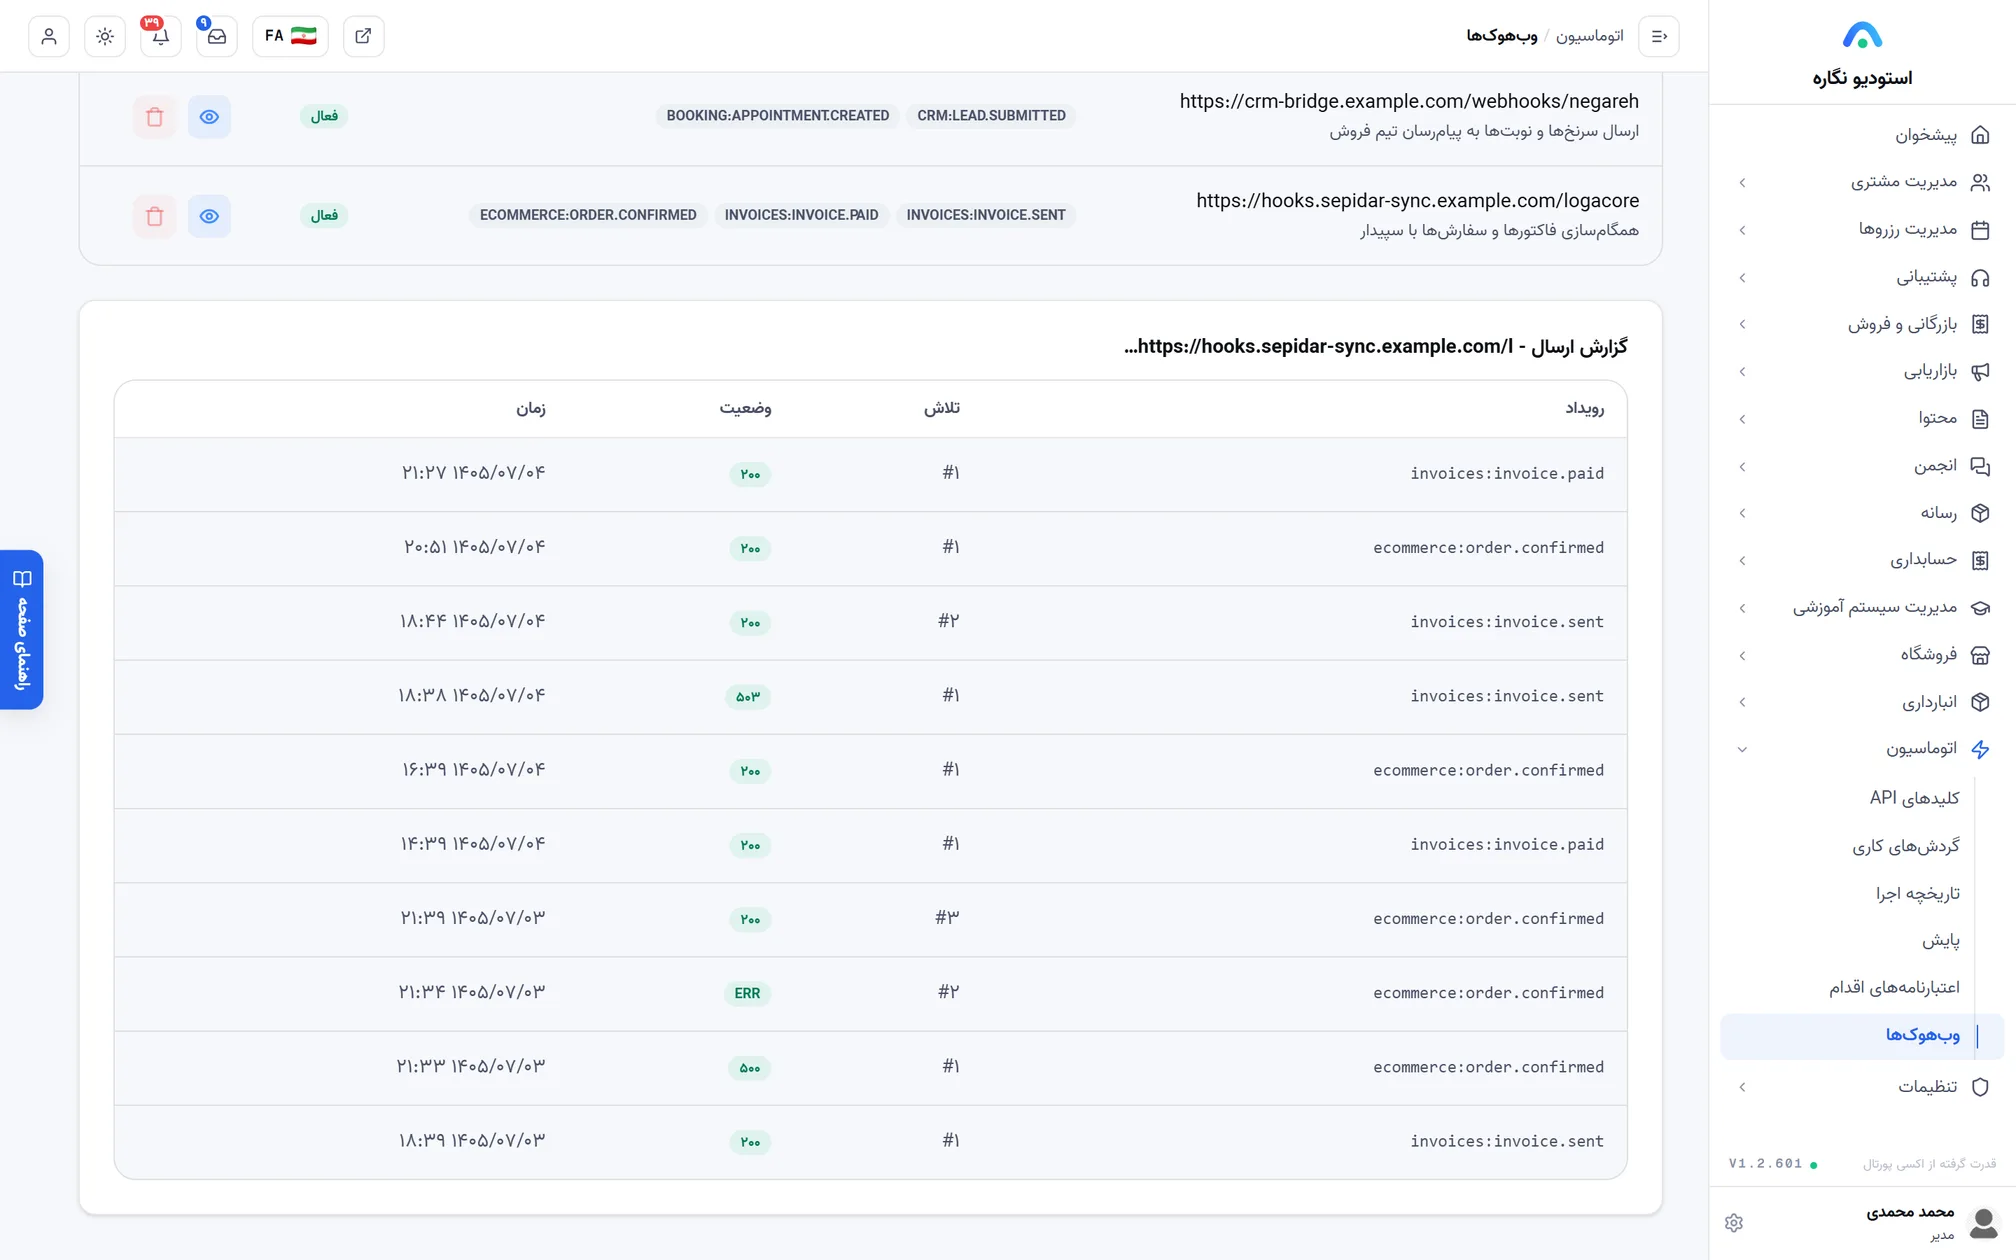Click the محتوا document icon in sidebar
2016x1260 pixels.
[1980, 419]
